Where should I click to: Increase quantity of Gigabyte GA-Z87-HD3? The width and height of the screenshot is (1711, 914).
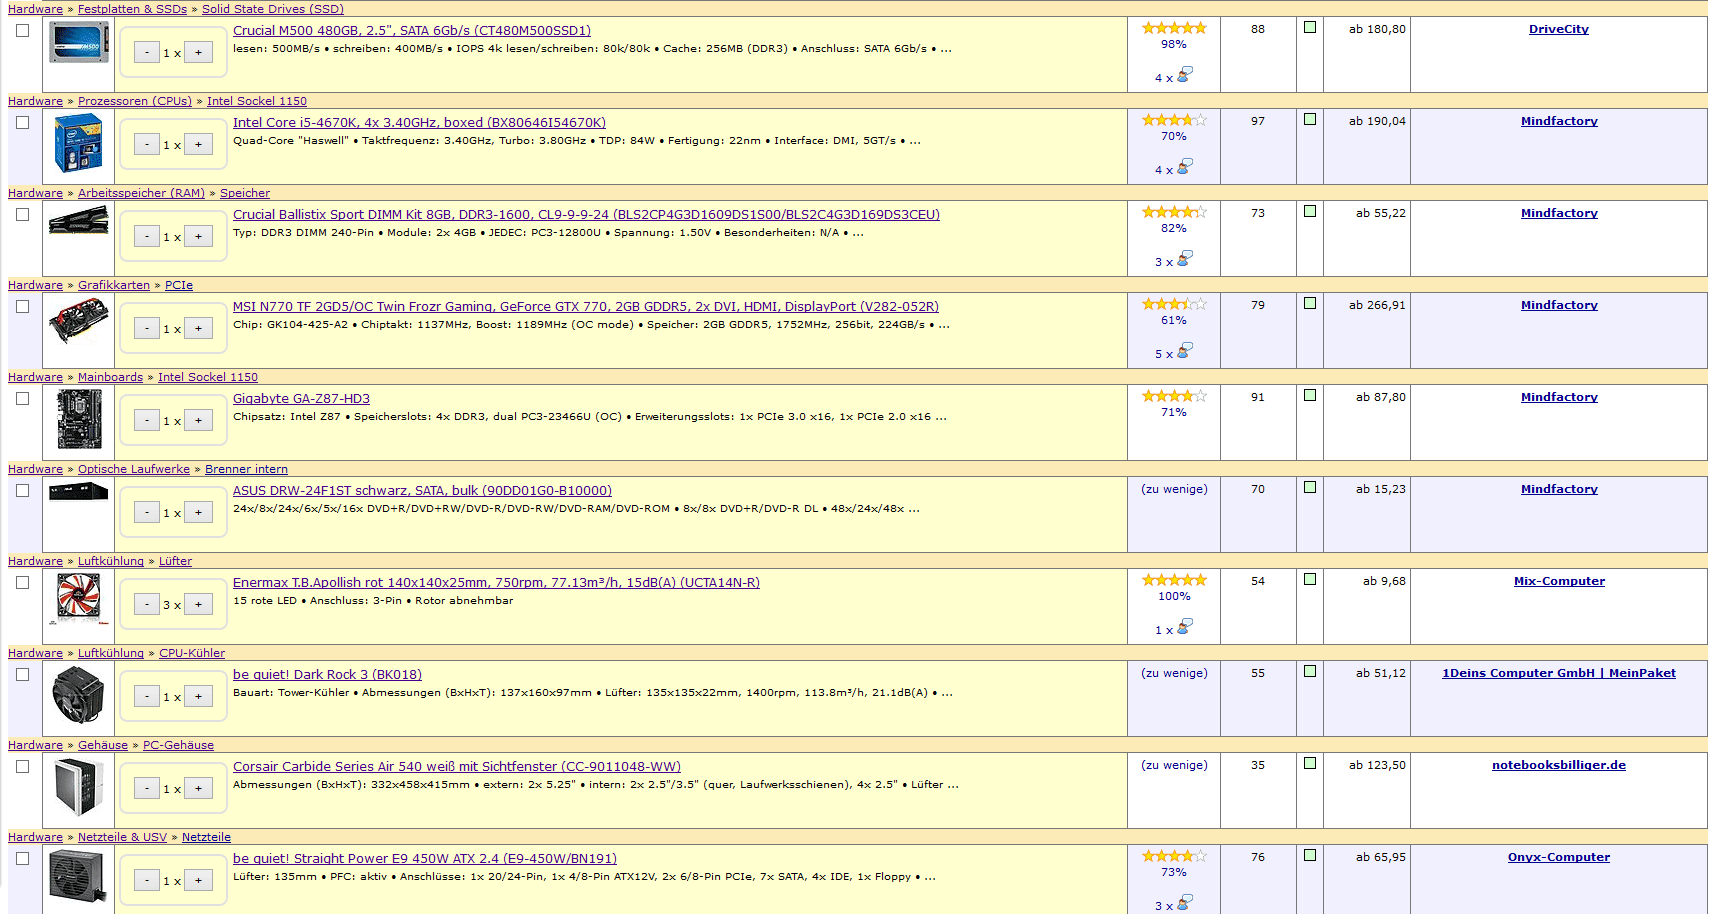point(198,421)
